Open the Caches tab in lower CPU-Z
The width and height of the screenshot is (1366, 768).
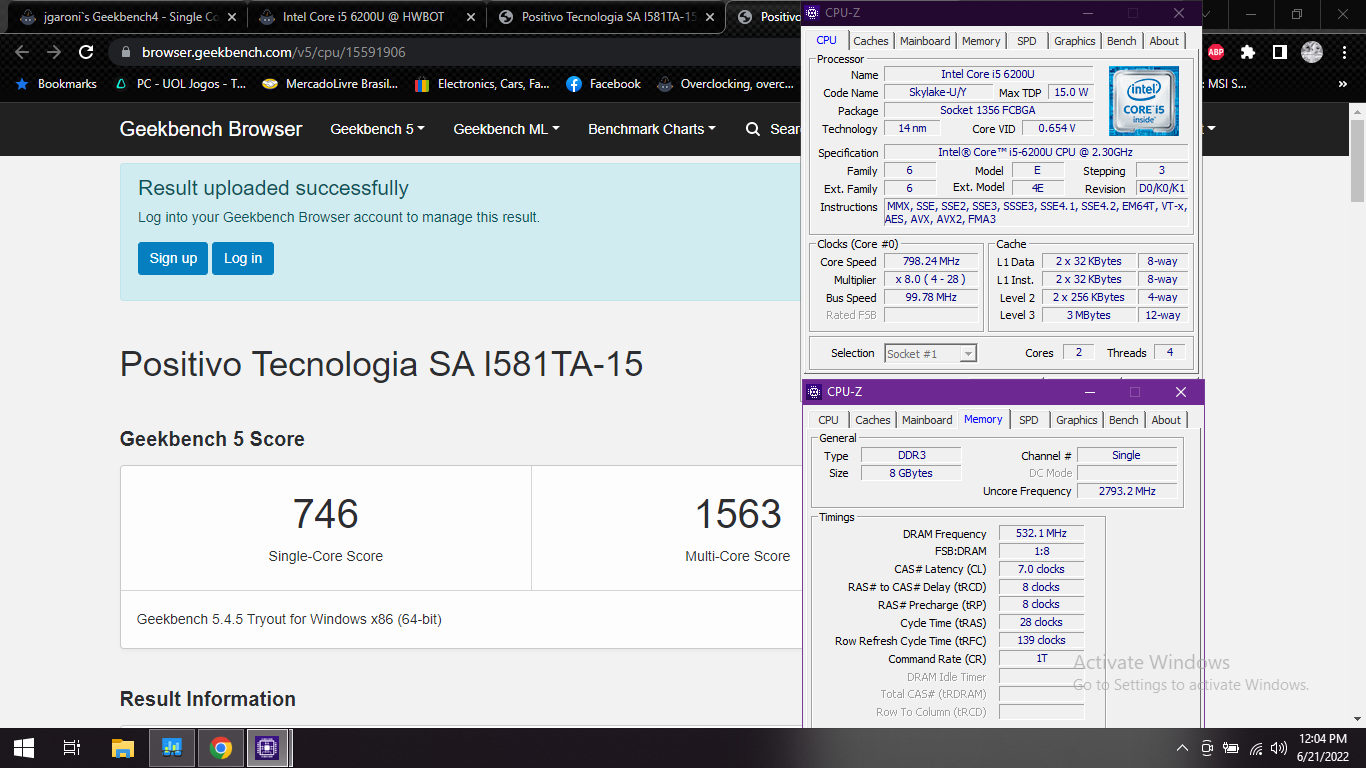point(873,420)
